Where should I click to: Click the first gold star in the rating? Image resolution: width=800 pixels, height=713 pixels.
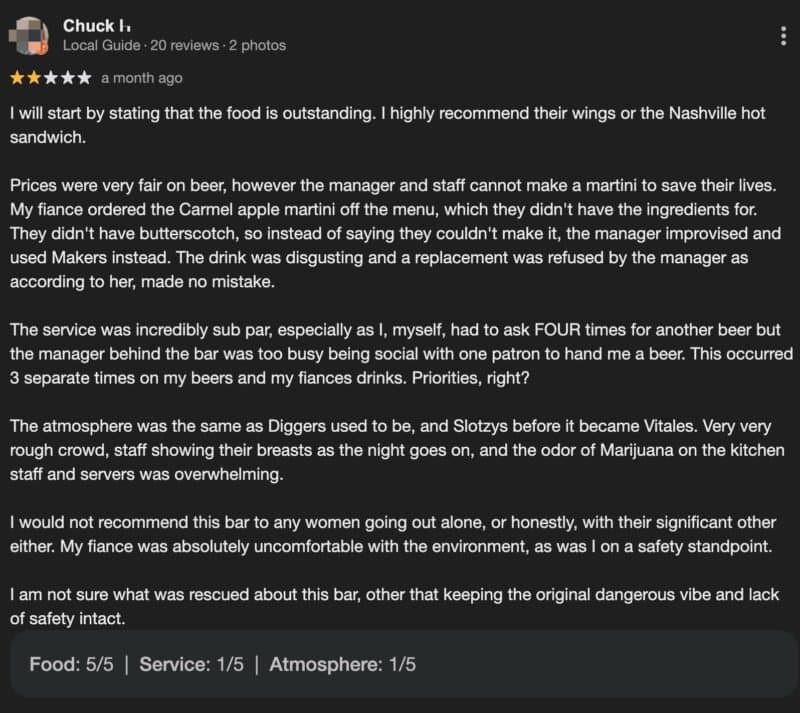point(18,77)
